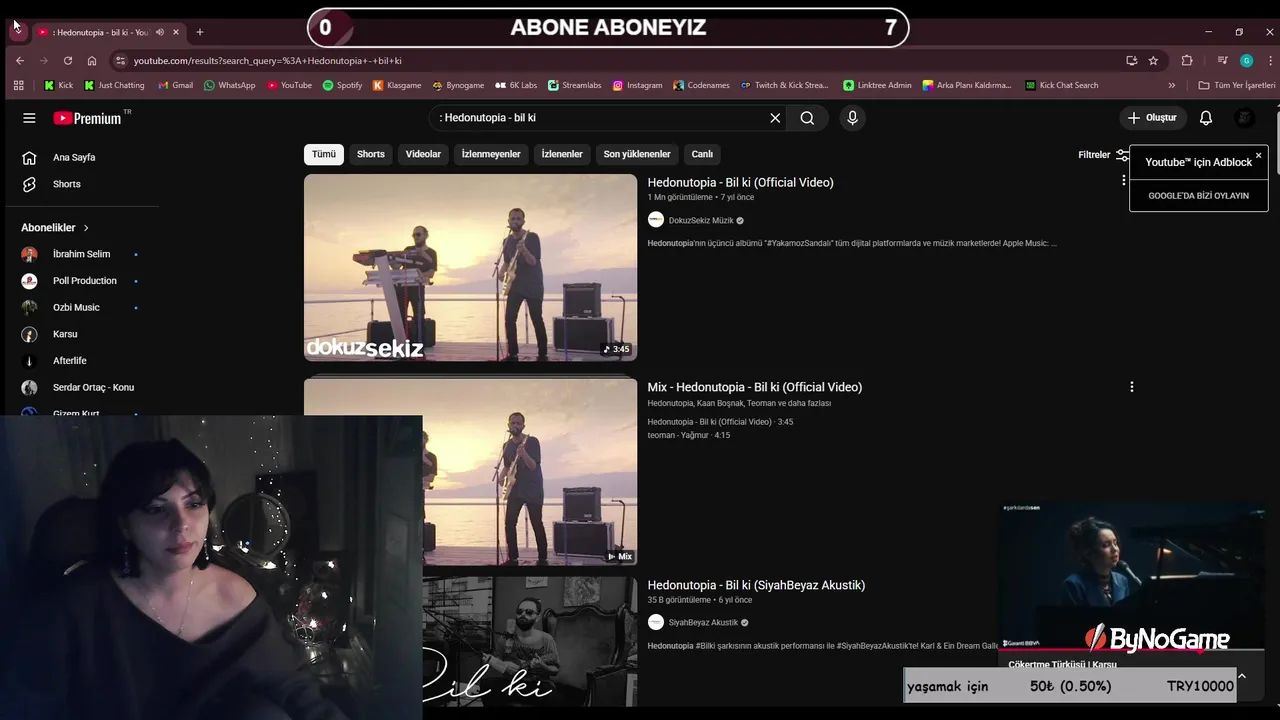Open Kick bookmark
The image size is (1280, 720).
58,85
